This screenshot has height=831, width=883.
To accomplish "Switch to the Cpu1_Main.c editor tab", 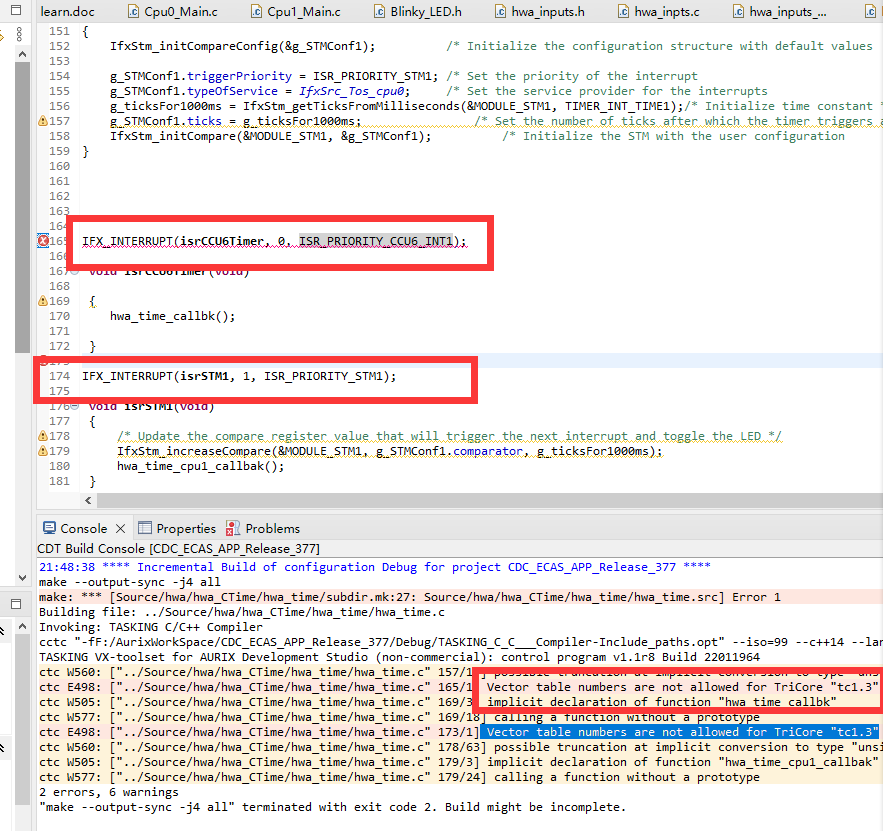I will pyautogui.click(x=296, y=11).
